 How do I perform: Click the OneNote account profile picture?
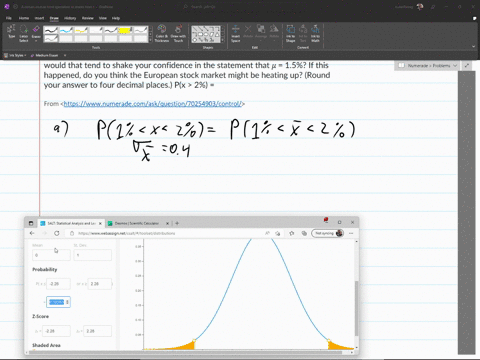pyautogui.click(x=420, y=7)
